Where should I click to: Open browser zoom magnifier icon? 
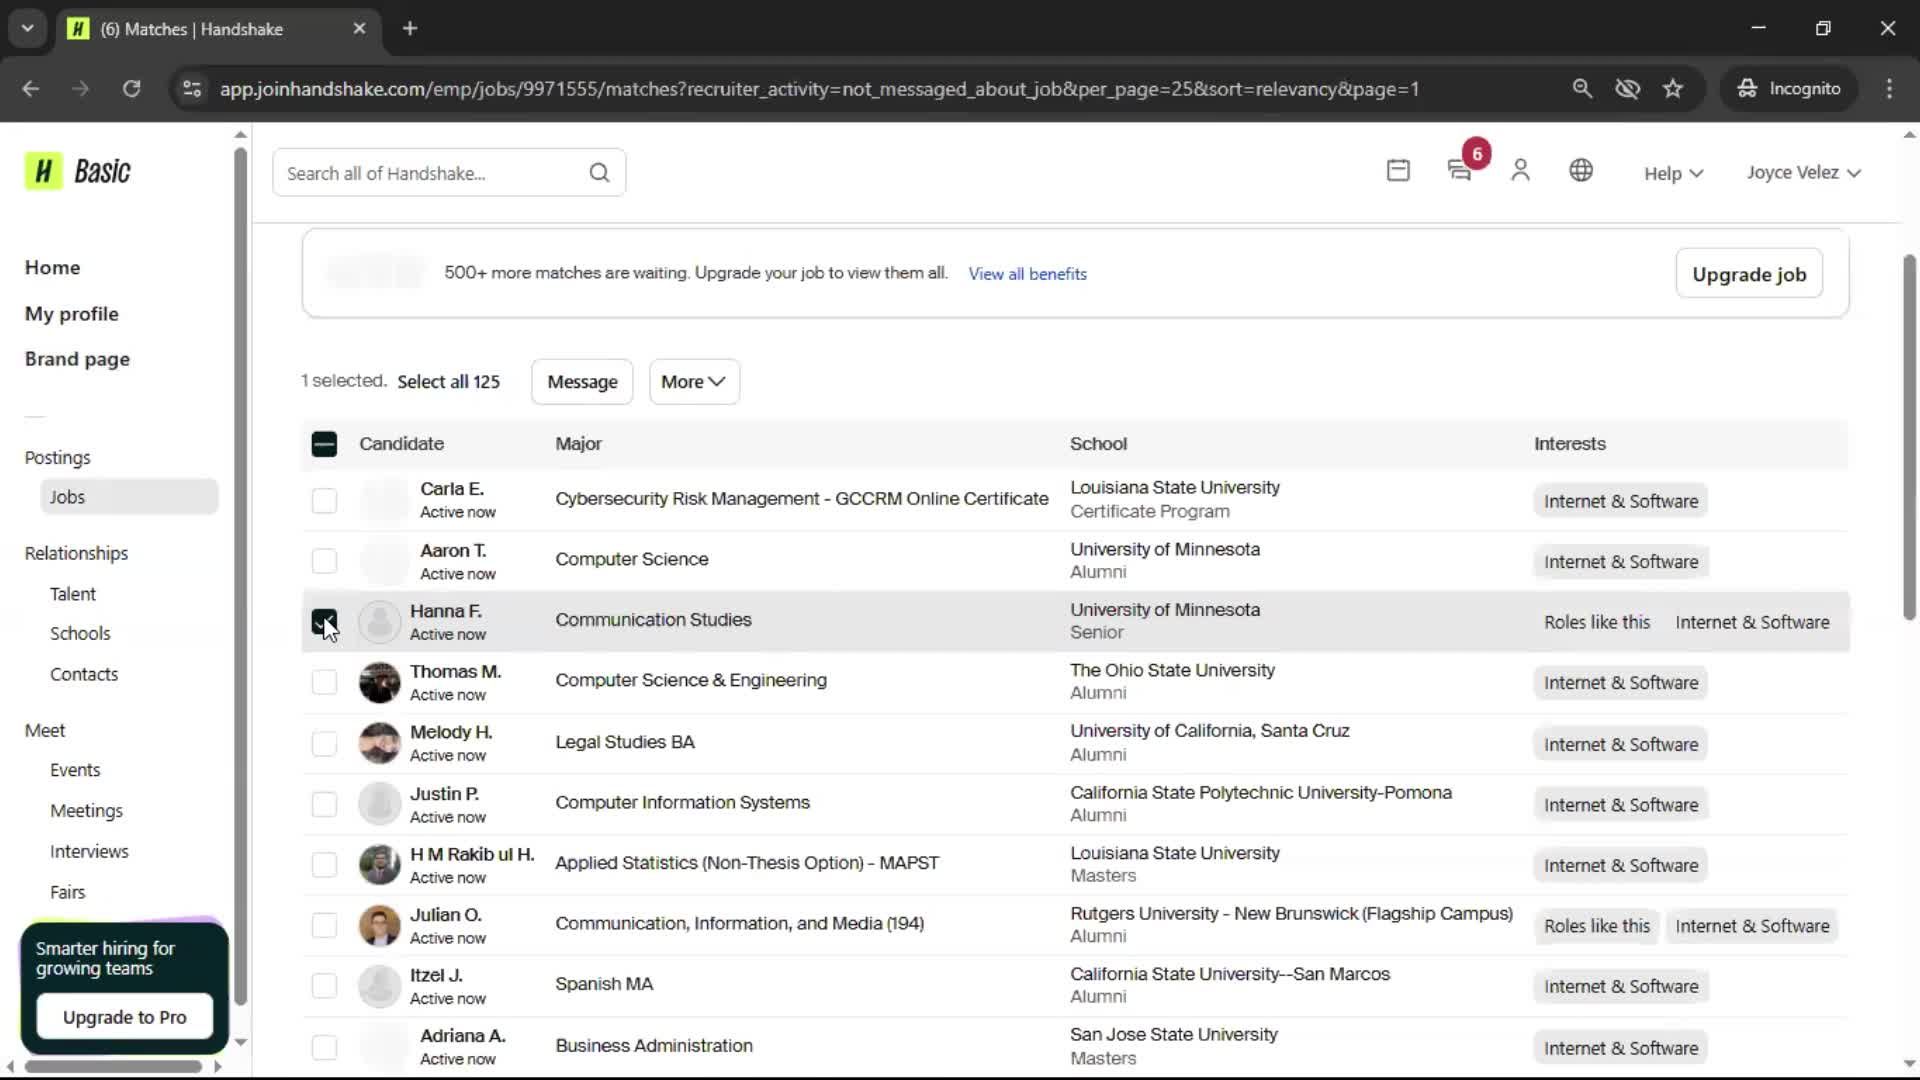tap(1582, 89)
